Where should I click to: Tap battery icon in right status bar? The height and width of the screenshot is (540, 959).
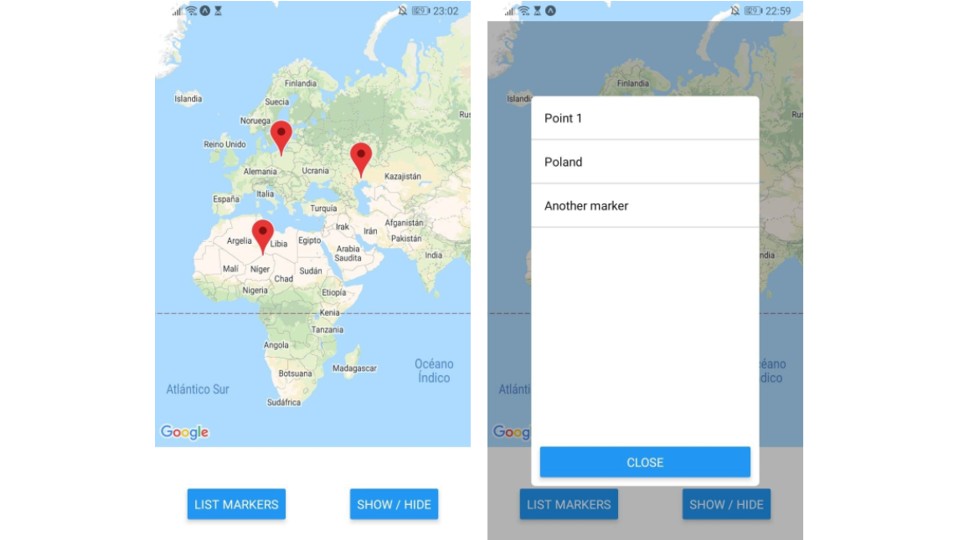(754, 10)
